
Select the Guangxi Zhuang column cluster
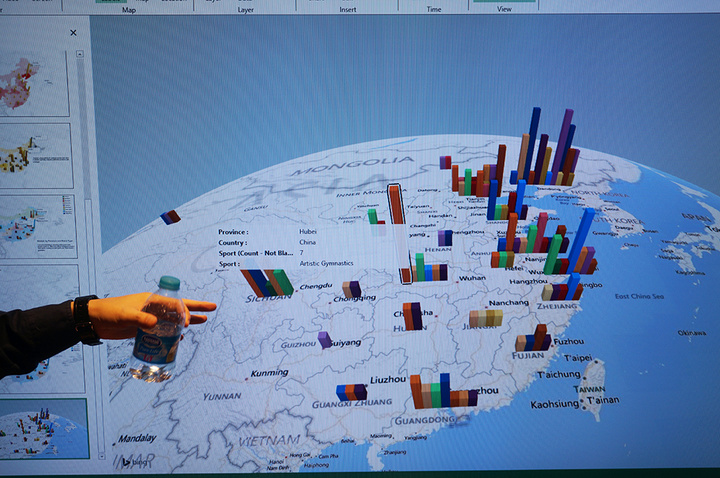351,393
